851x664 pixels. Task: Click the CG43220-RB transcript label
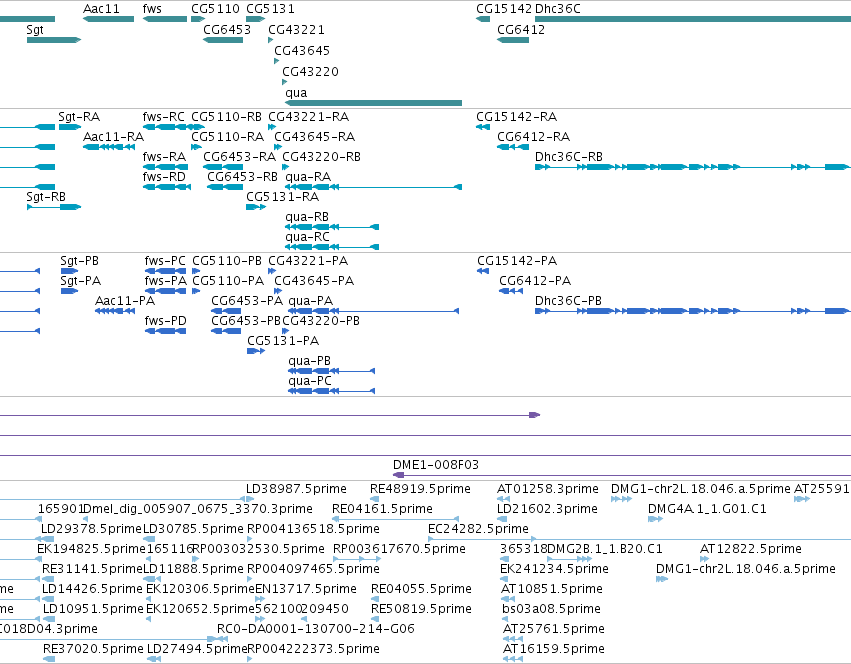321,157
